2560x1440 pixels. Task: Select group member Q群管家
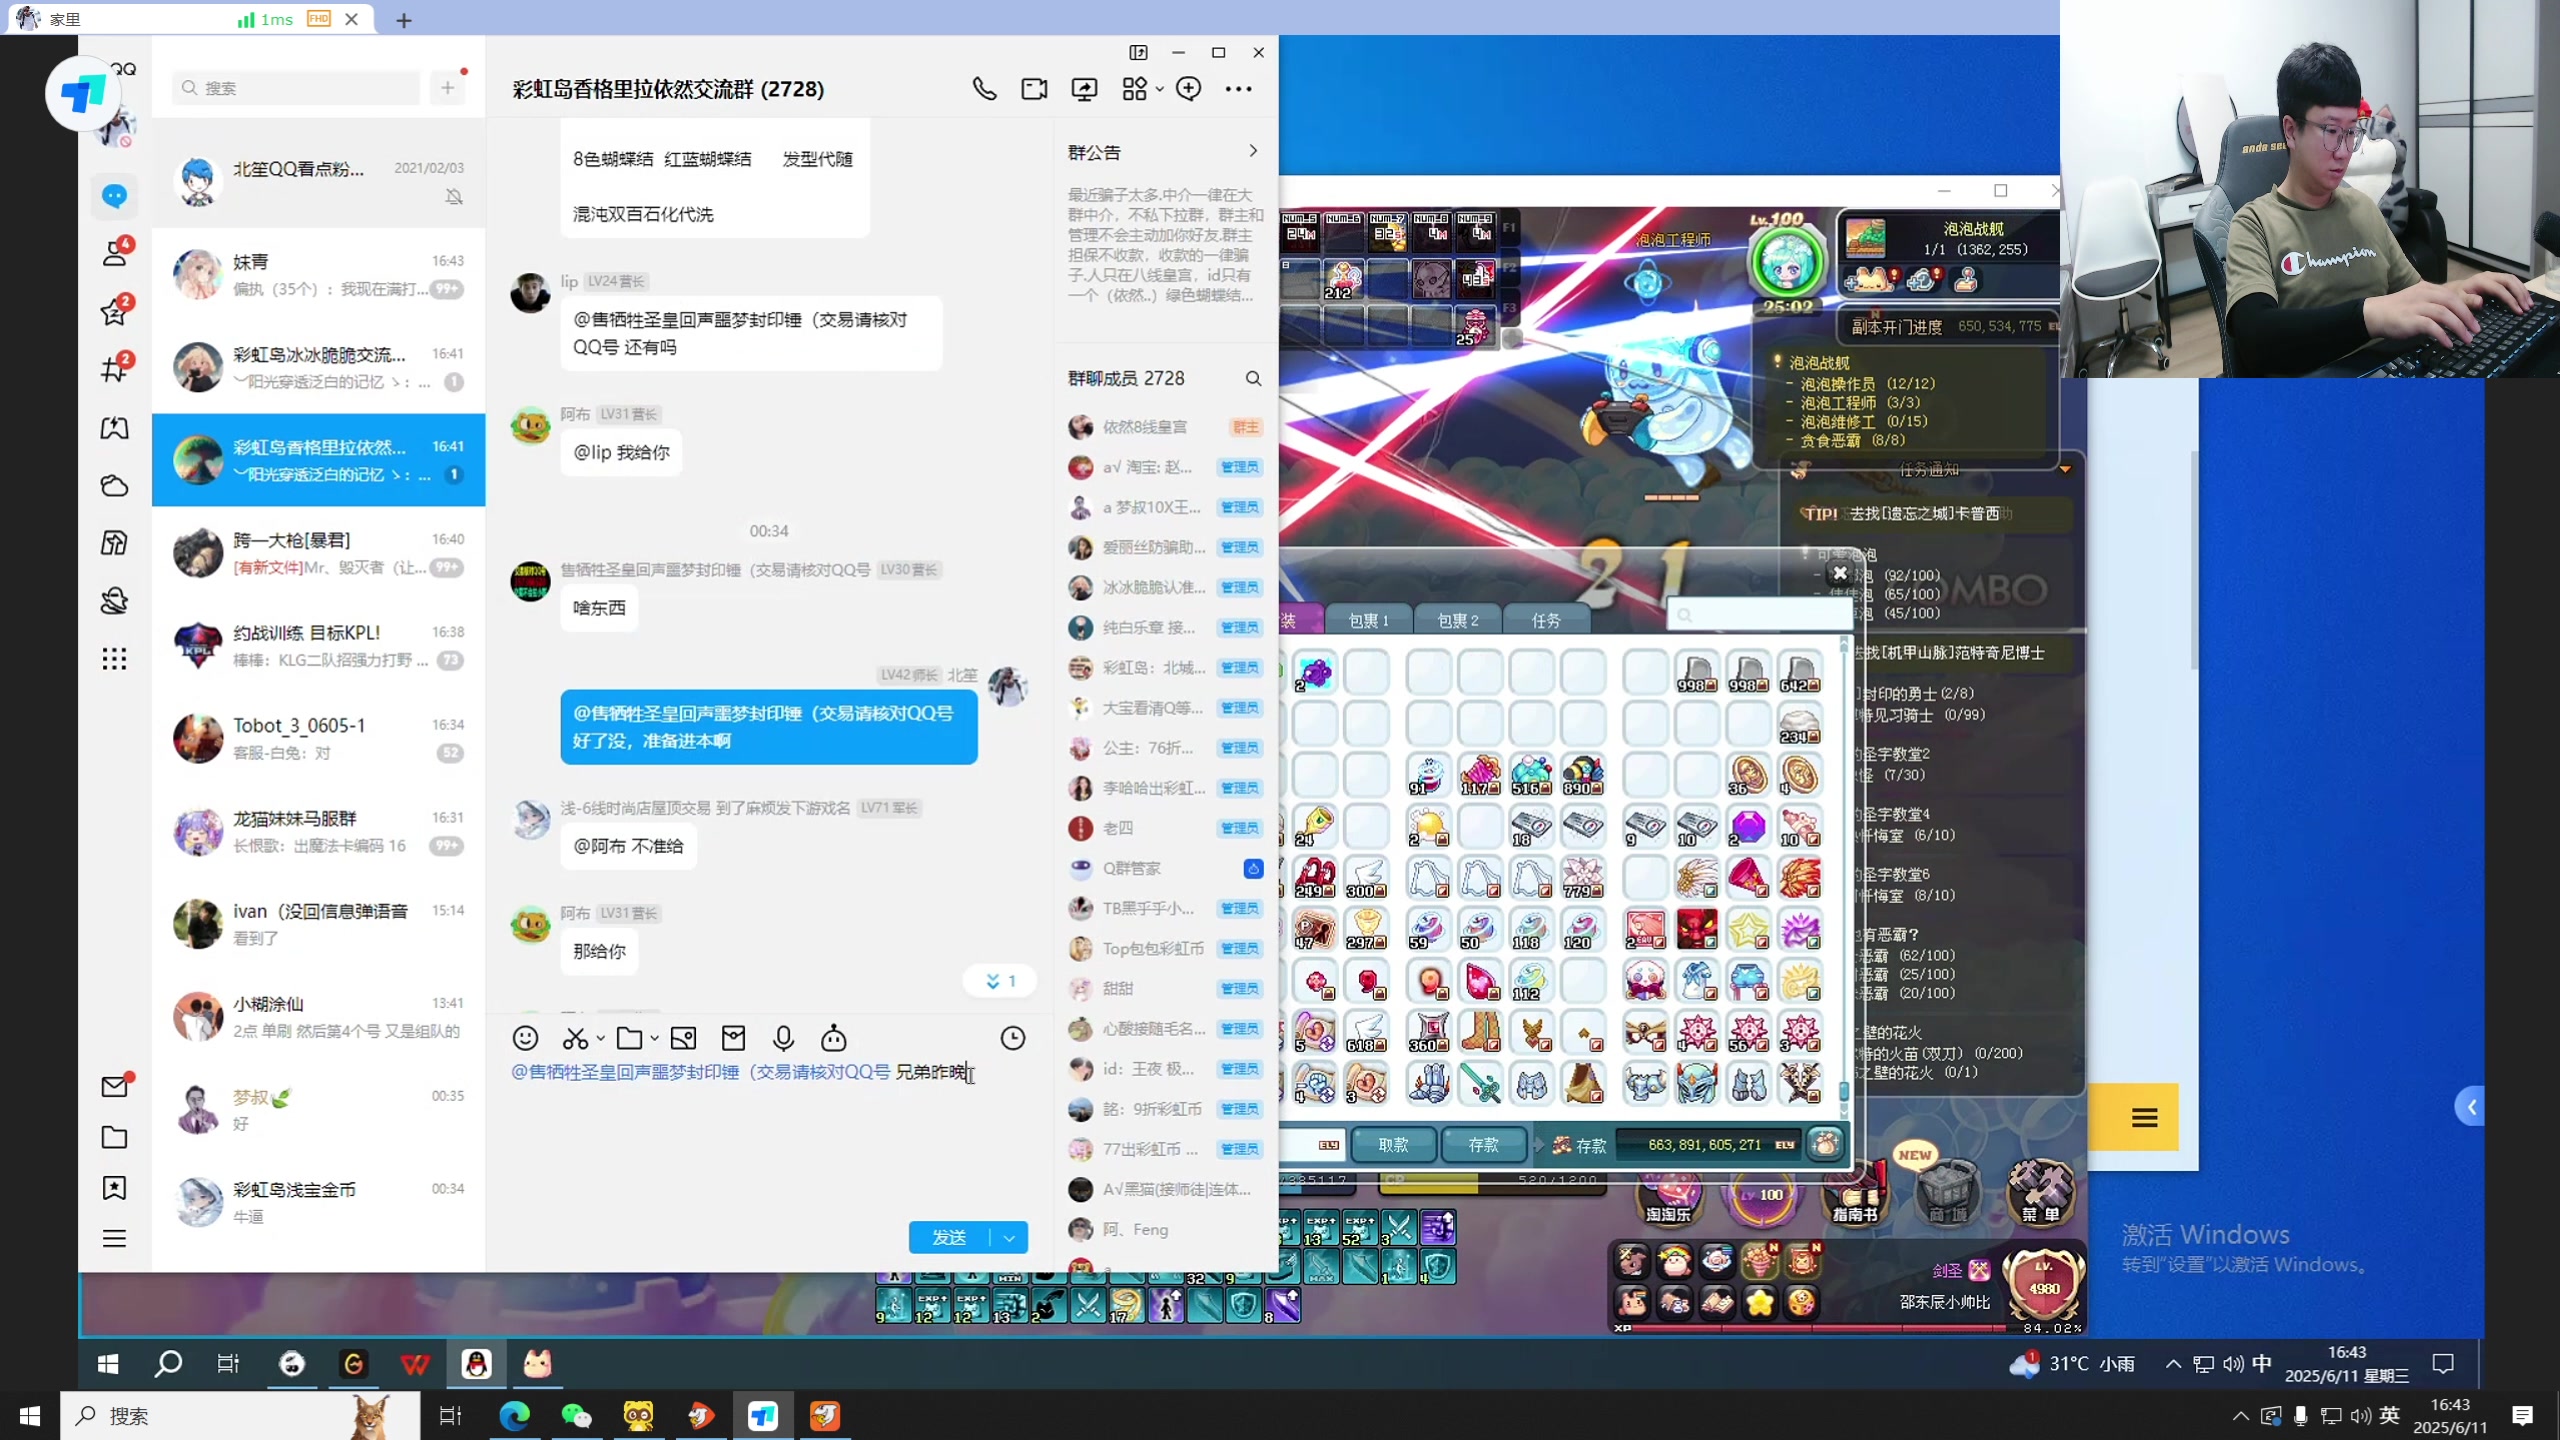tap(1165, 868)
